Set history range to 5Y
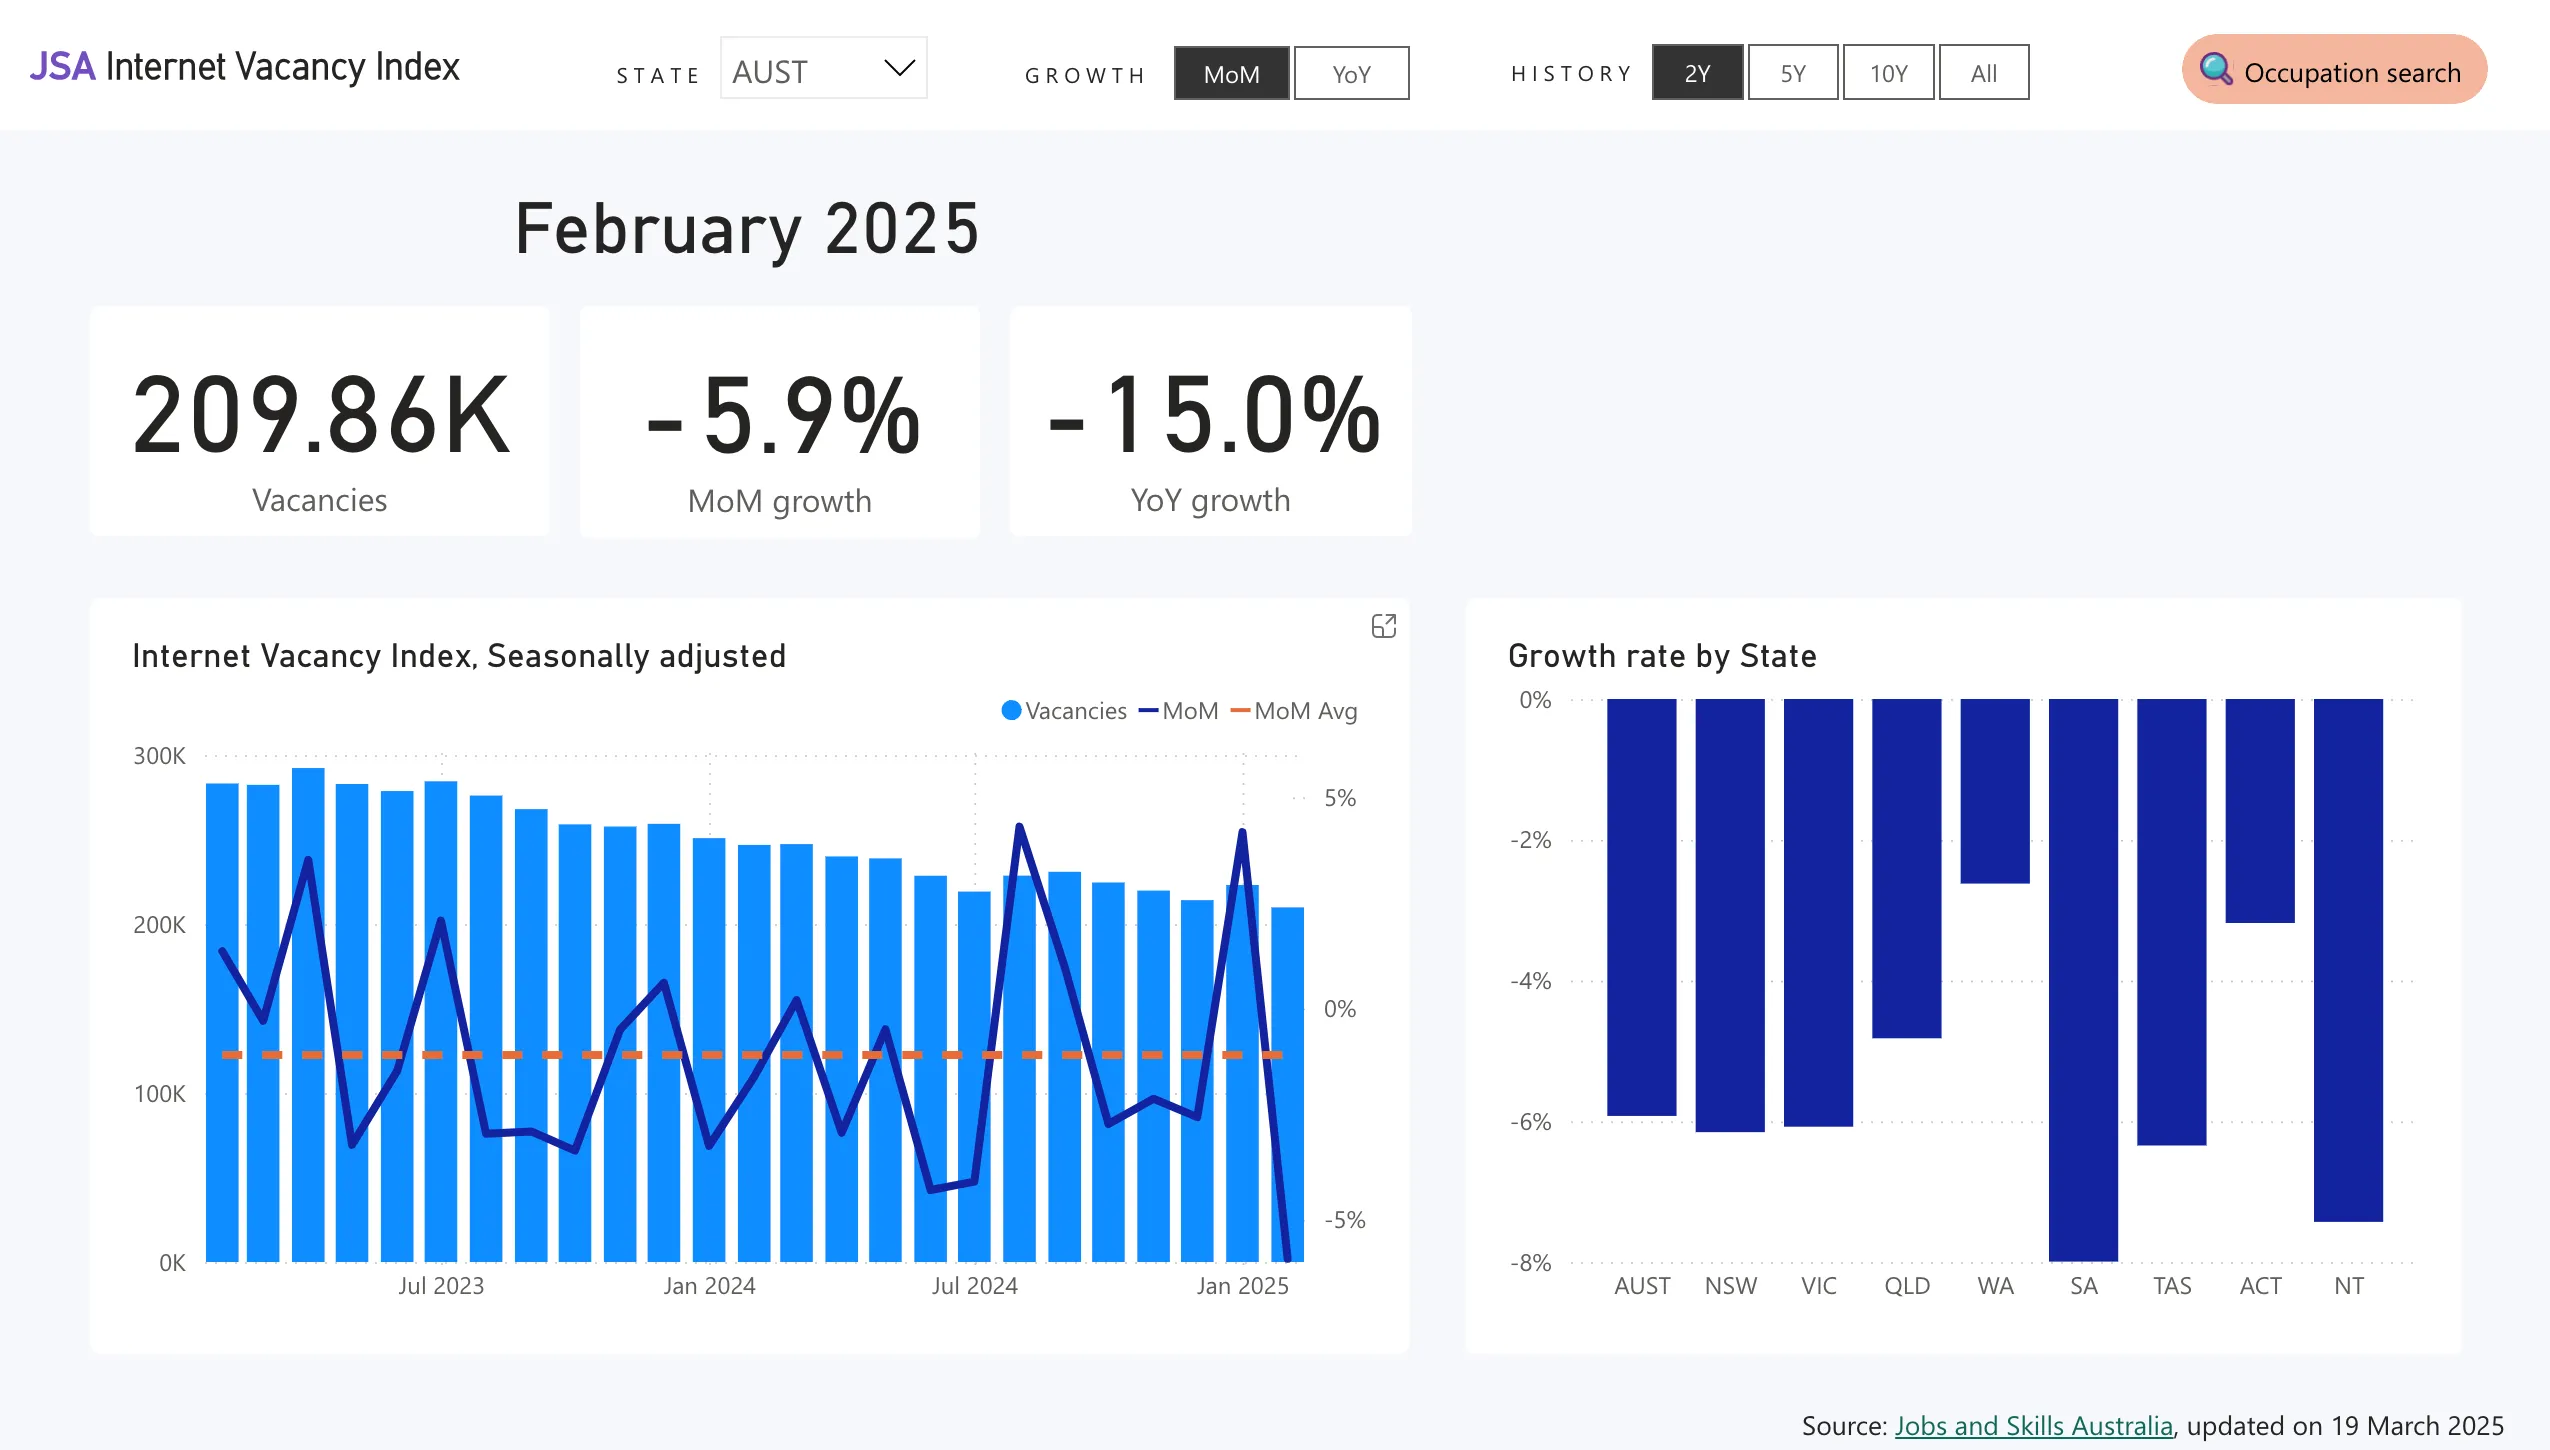This screenshot has width=2550, height=1450. click(x=1793, y=72)
